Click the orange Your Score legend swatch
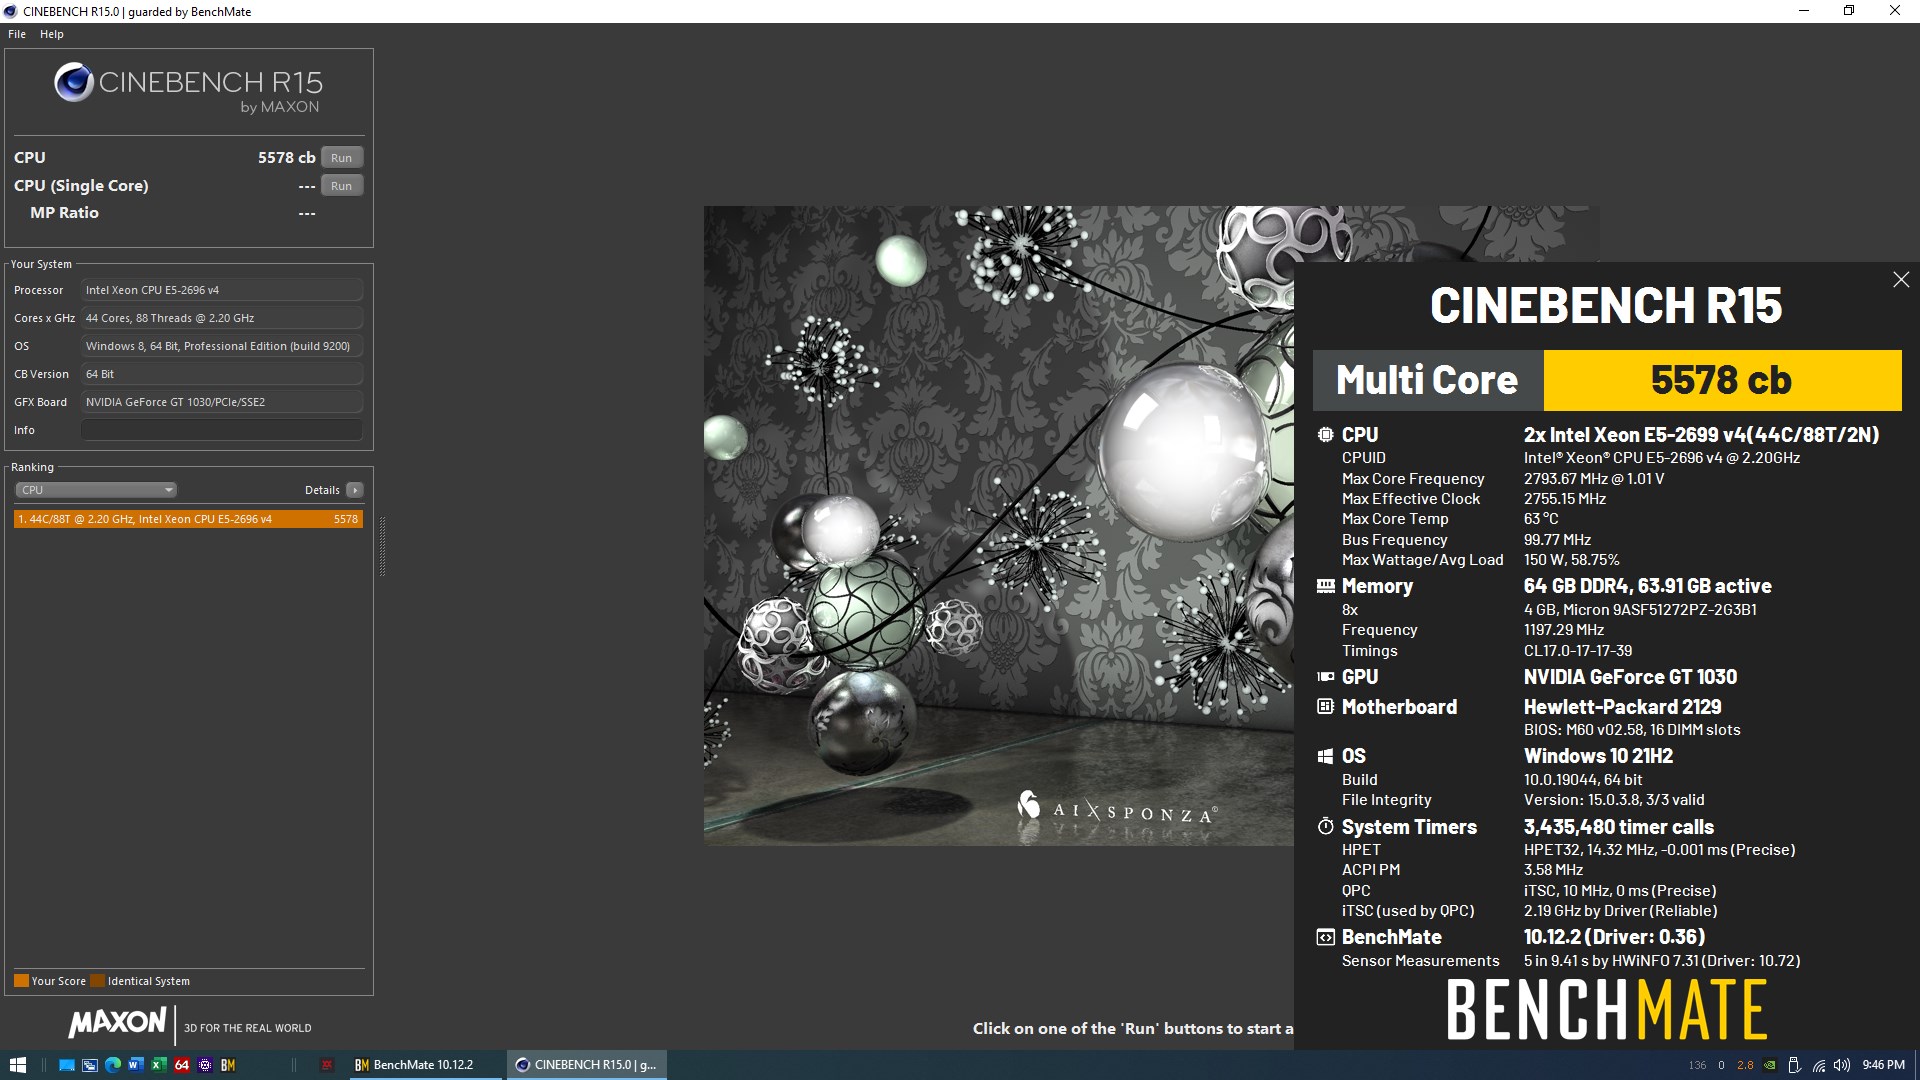The width and height of the screenshot is (1920, 1080). click(x=21, y=981)
